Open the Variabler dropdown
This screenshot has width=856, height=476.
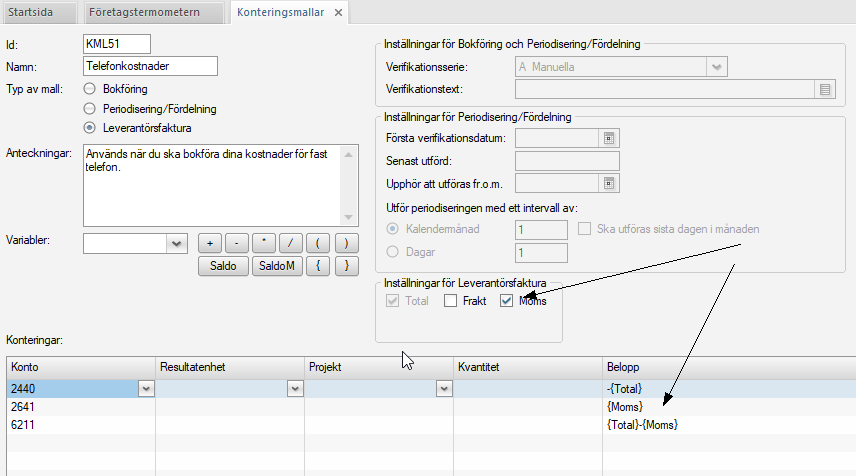pos(176,243)
